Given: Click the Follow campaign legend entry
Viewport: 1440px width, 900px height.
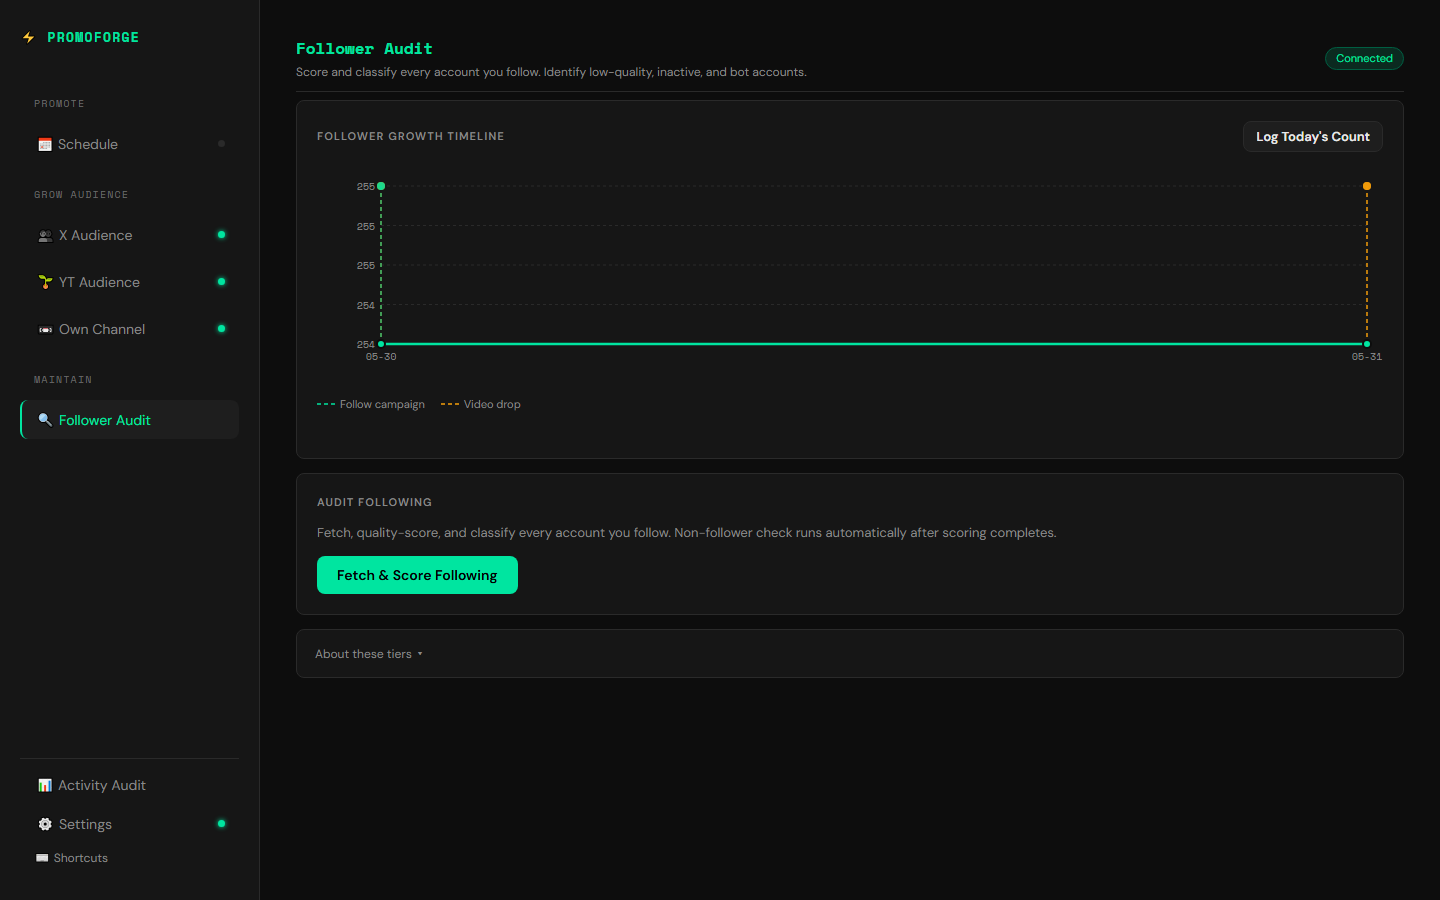Looking at the screenshot, I should (x=371, y=404).
